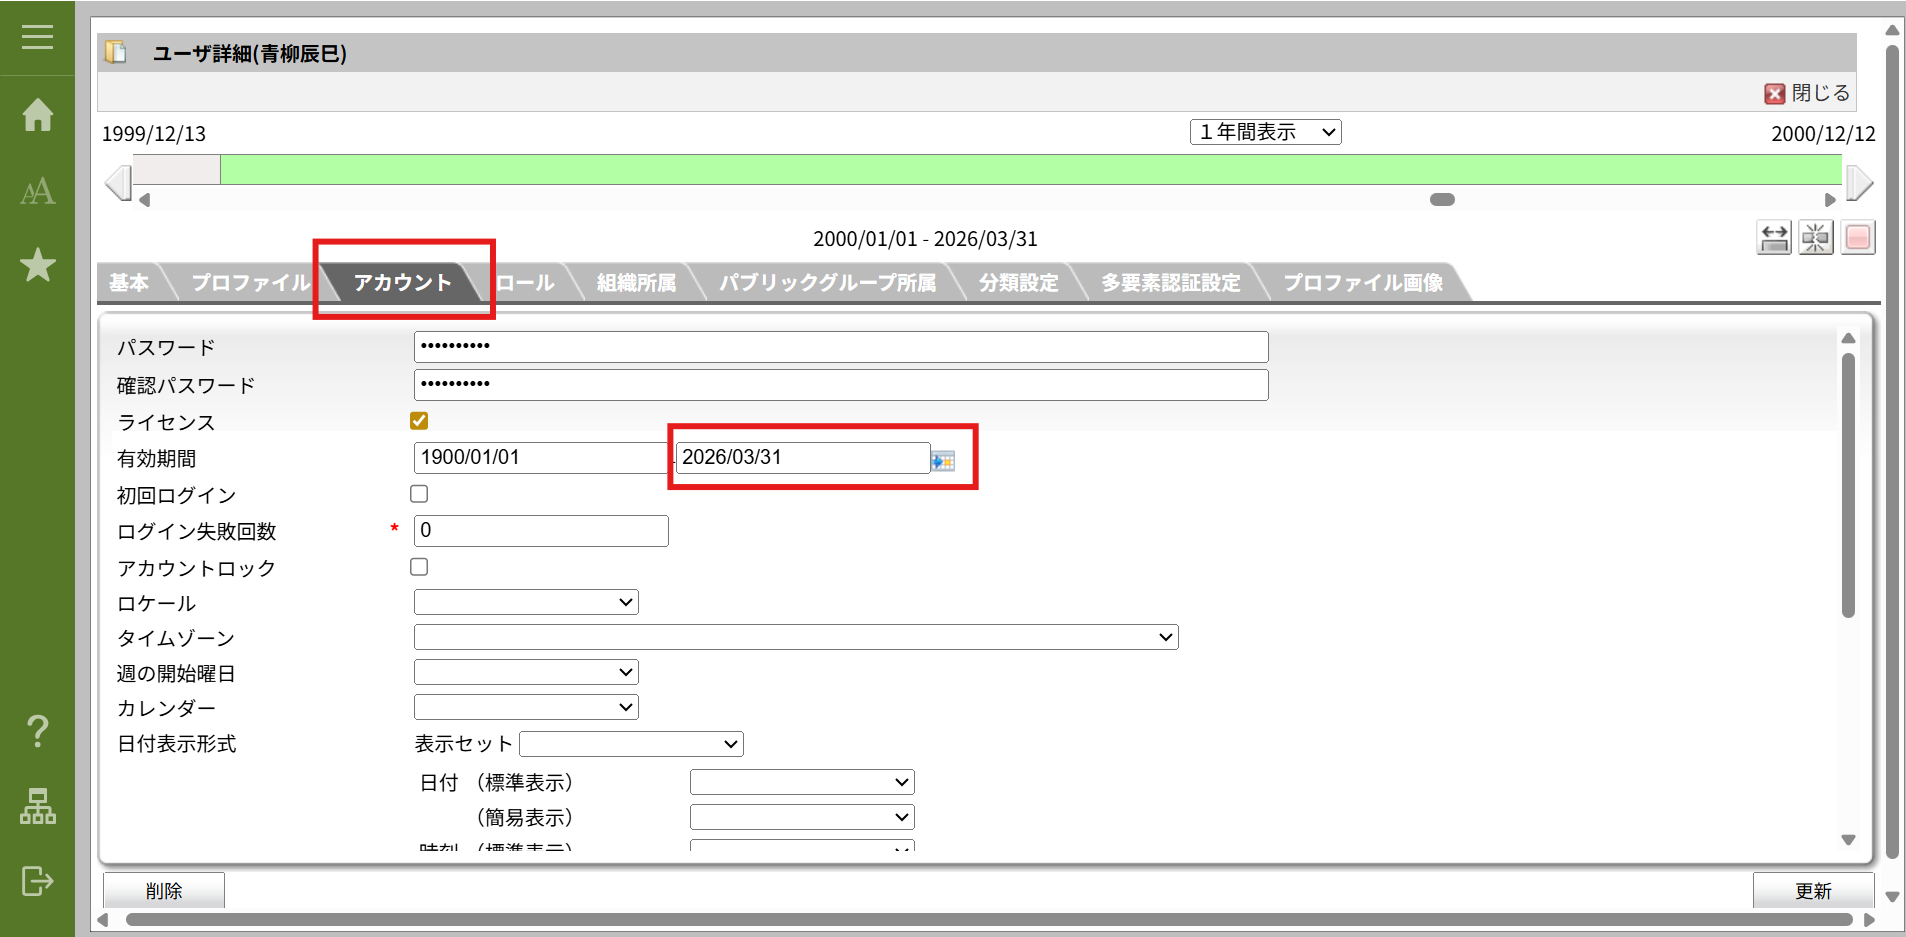
Task: Open the タイムゾーン dropdown
Action: click(x=796, y=637)
